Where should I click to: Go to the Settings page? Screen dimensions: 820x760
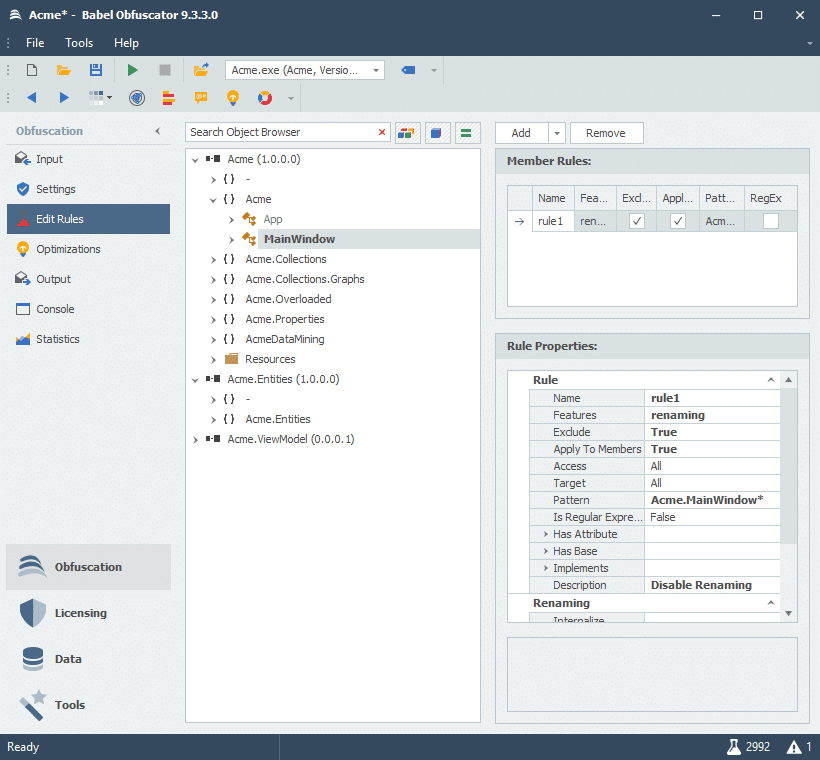(88, 189)
